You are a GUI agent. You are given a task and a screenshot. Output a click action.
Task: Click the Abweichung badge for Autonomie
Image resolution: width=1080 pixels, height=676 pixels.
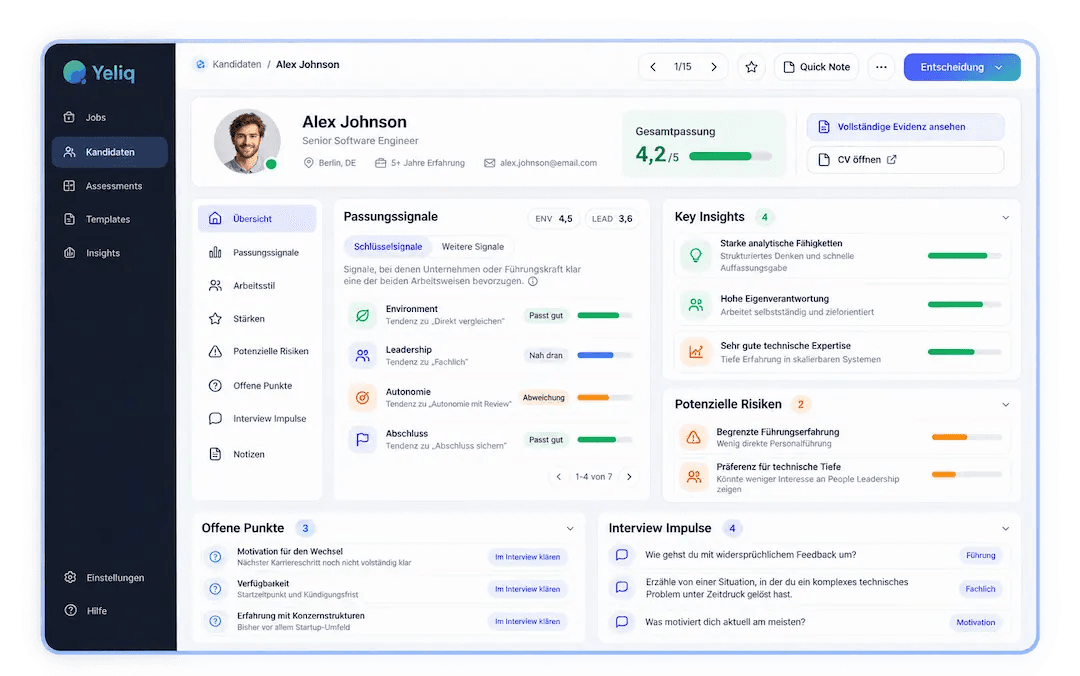[x=543, y=398]
